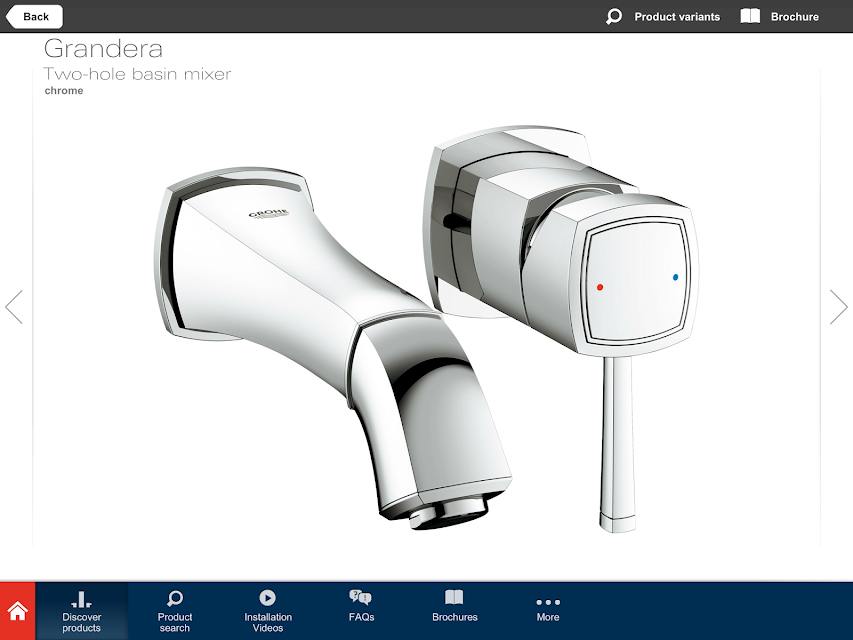
Task: Click the chrome finish label
Action: click(64, 91)
